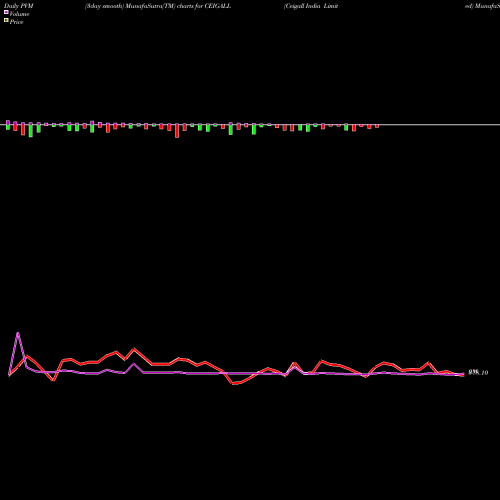Click the price value label ending in '.10'
Image resolution: width=500 pixels, height=500 pixels.
click(478, 372)
